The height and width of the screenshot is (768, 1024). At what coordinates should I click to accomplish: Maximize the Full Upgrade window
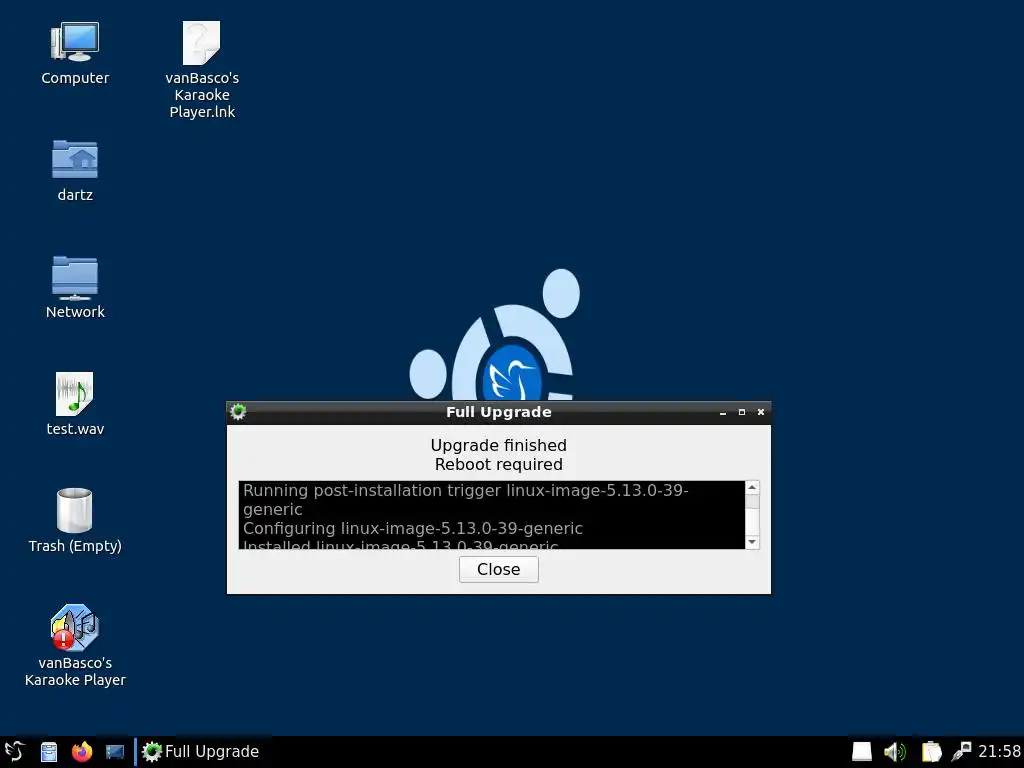tap(742, 412)
